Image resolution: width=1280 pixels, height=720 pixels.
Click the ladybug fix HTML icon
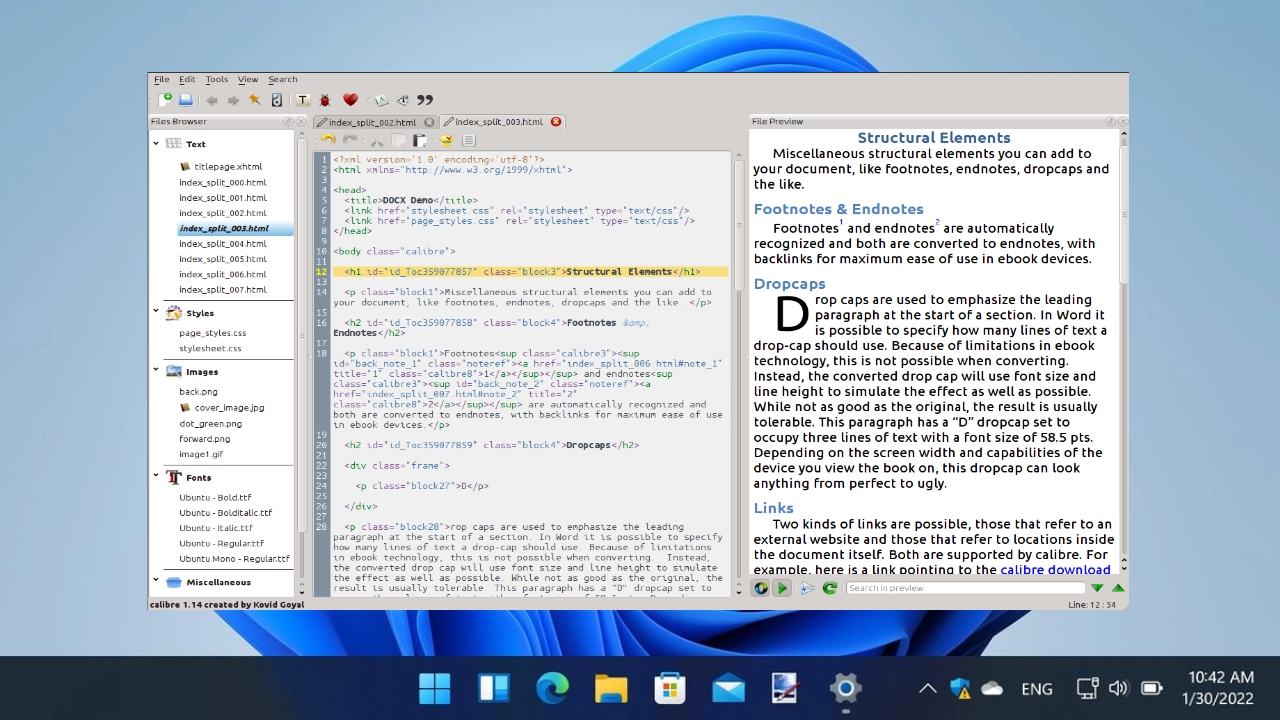tap(325, 101)
